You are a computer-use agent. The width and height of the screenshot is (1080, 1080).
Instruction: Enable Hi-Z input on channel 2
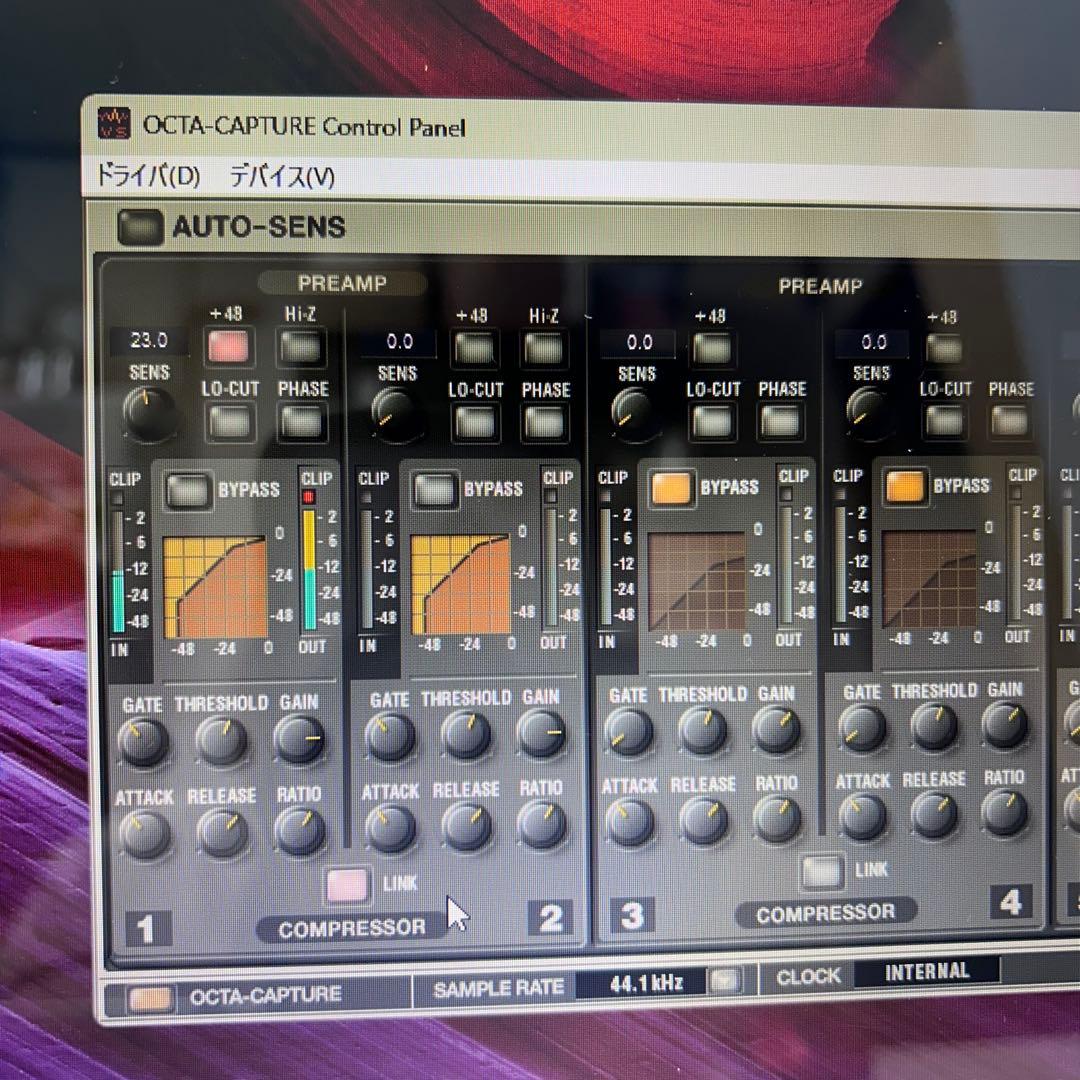(545, 348)
